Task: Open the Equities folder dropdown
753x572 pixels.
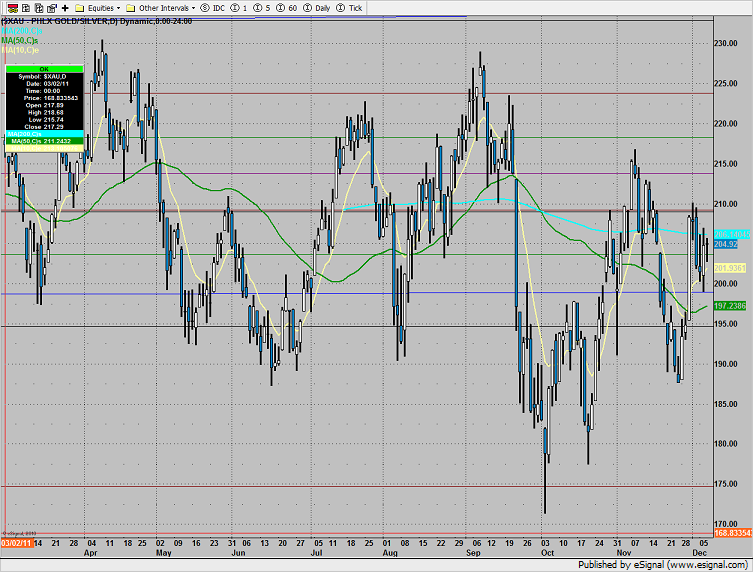Action: tap(98, 7)
